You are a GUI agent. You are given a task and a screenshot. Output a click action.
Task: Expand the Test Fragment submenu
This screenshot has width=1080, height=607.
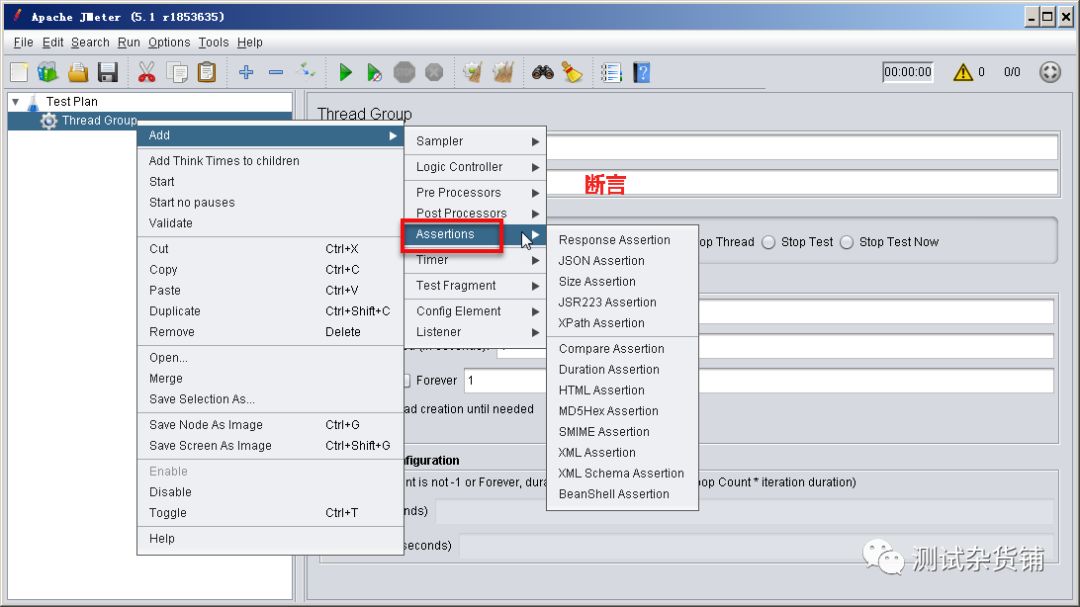click(476, 285)
